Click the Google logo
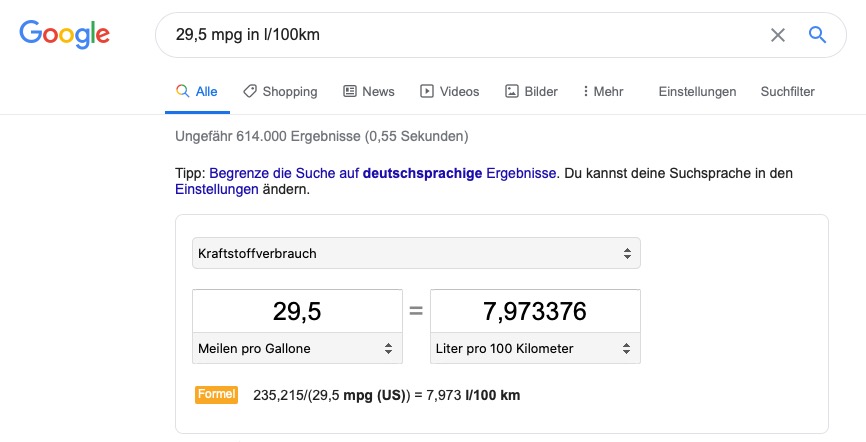This screenshot has width=866, height=442. (64, 35)
